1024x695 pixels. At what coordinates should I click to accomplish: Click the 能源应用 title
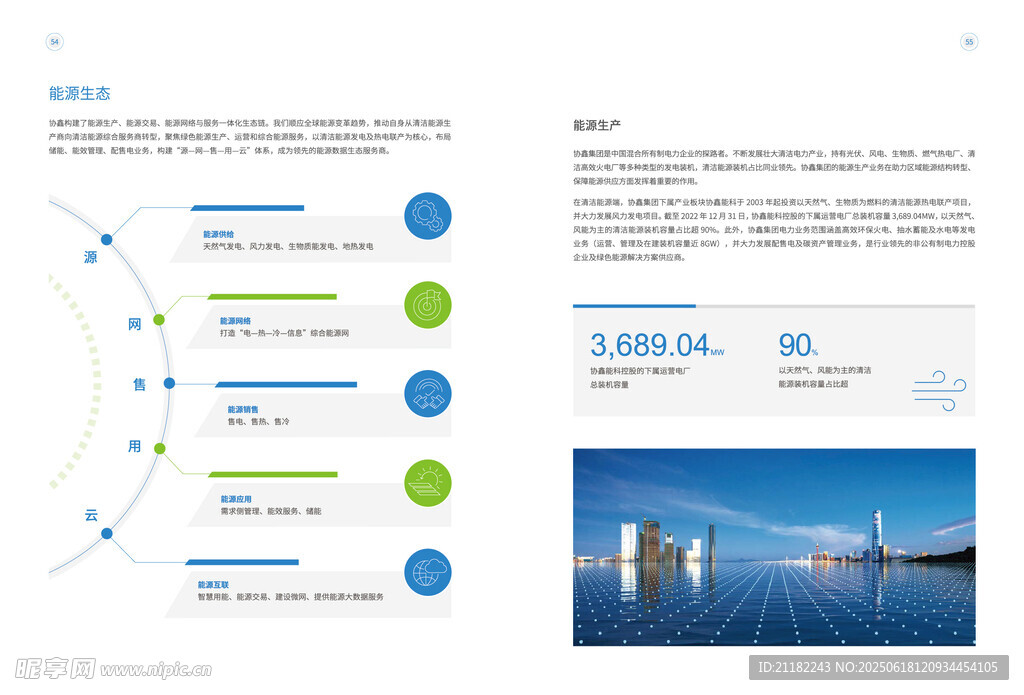236,498
